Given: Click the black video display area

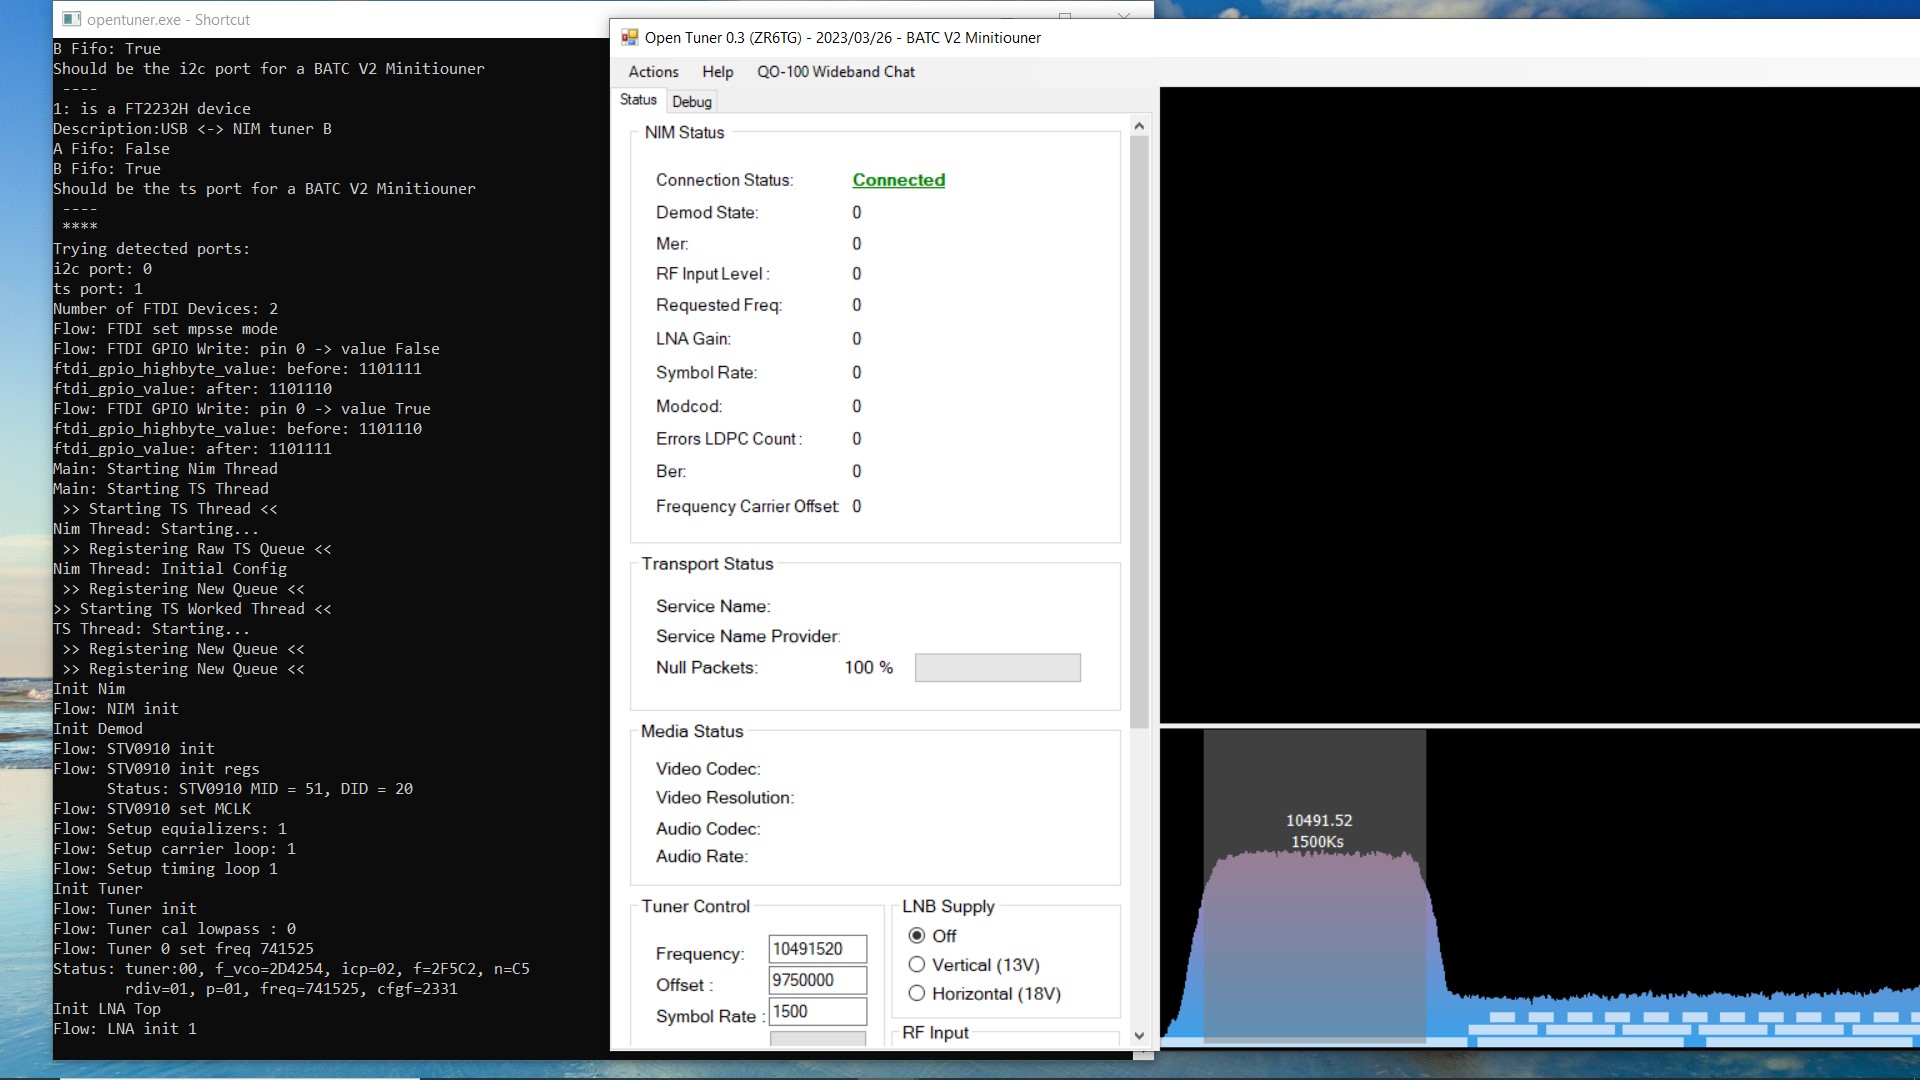Looking at the screenshot, I should tap(1539, 405).
